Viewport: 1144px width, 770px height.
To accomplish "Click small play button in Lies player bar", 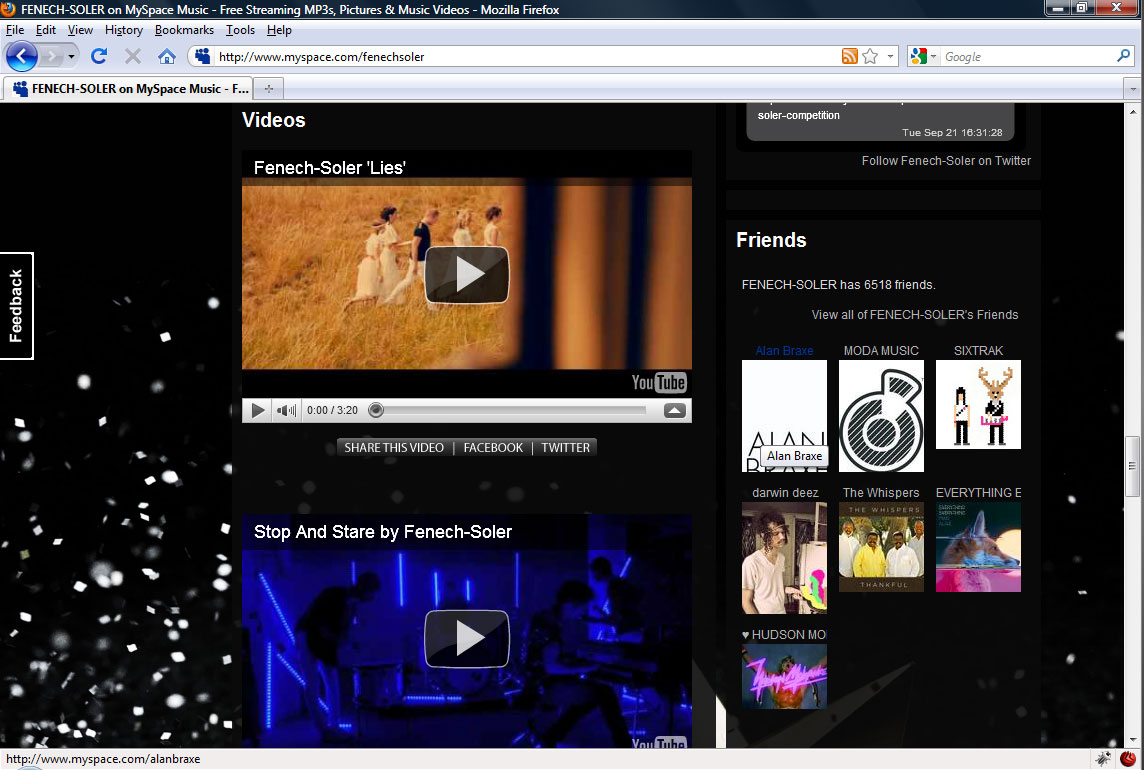I will [258, 410].
